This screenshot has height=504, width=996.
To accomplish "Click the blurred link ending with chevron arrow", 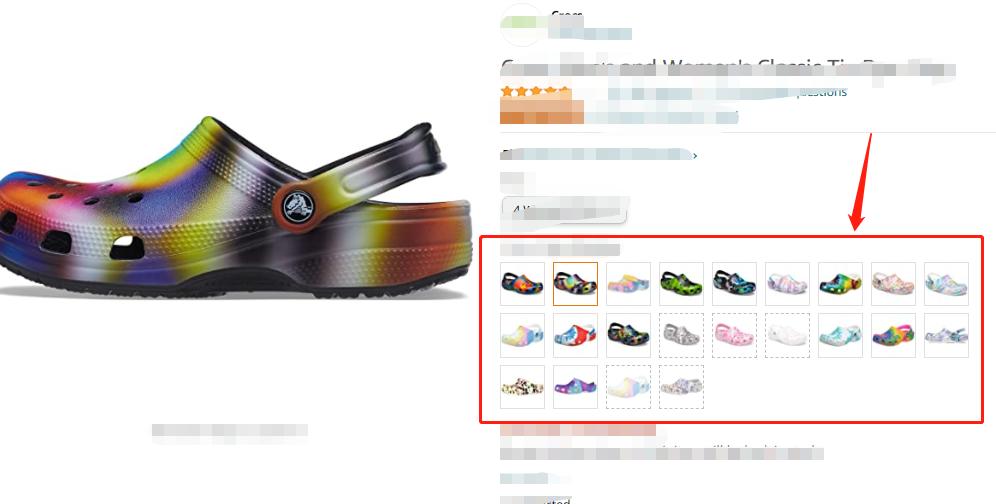I will tap(599, 154).
